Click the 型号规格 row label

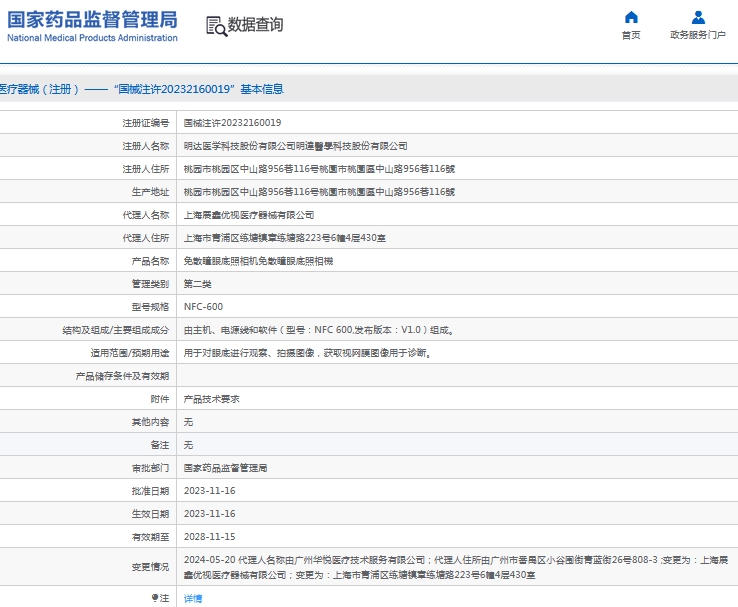[x=150, y=307]
